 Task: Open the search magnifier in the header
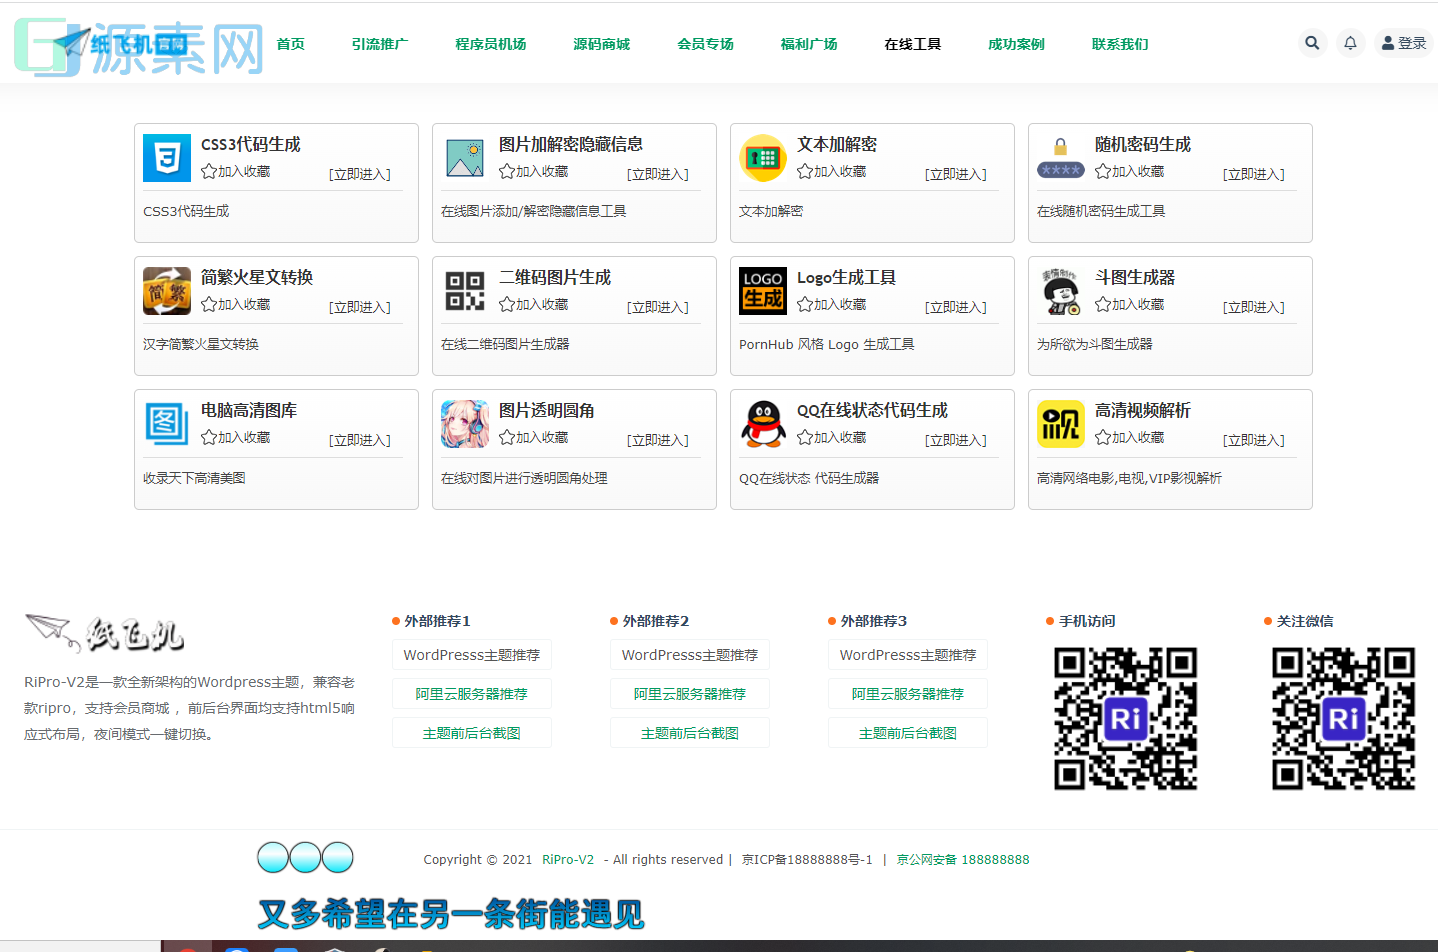(1311, 43)
